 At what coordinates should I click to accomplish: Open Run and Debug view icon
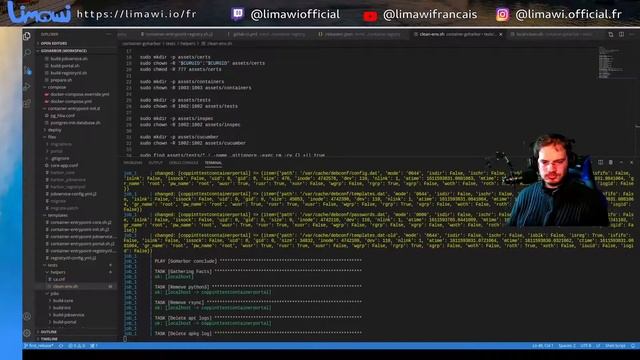[27, 87]
